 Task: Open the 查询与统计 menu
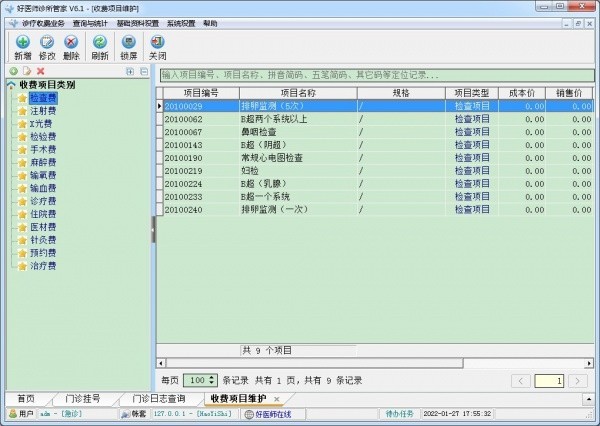(90, 24)
